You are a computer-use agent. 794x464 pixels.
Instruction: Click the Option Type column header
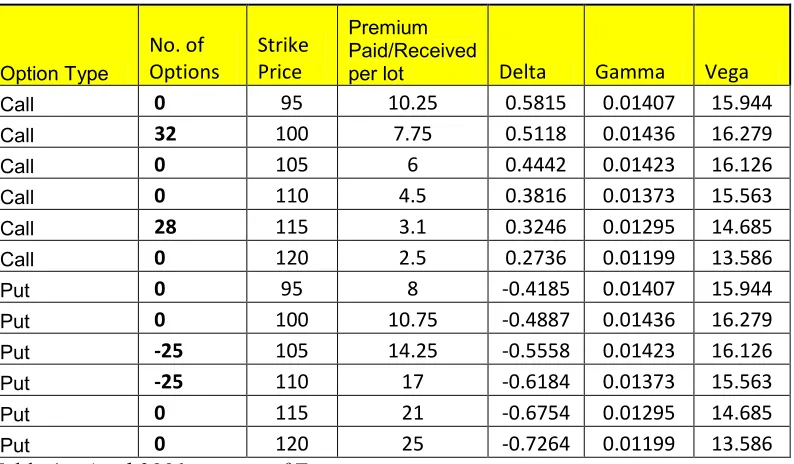point(69,45)
